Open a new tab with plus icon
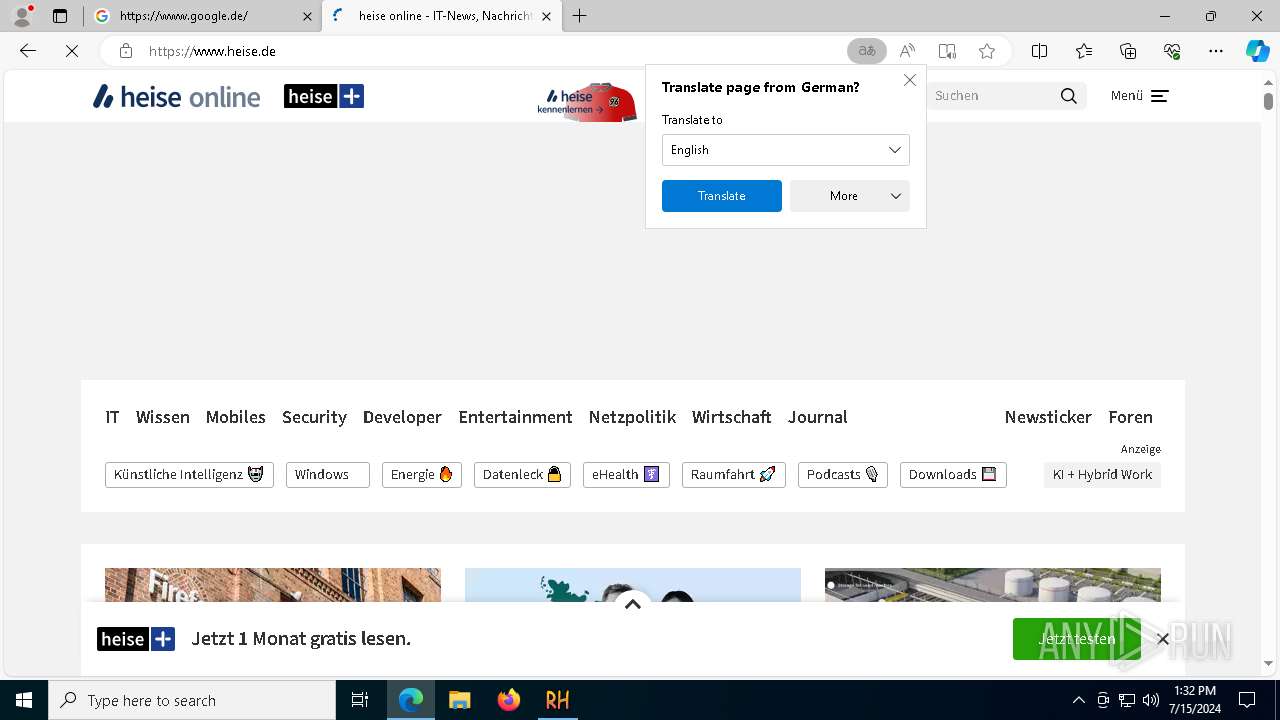 tap(580, 16)
